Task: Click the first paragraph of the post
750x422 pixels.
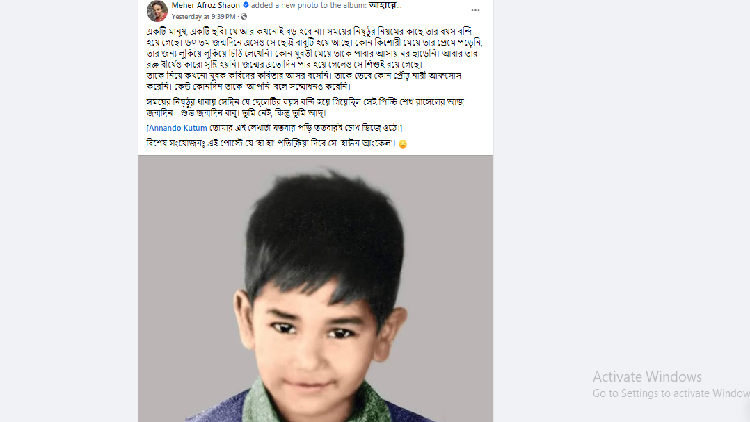Action: (314, 59)
